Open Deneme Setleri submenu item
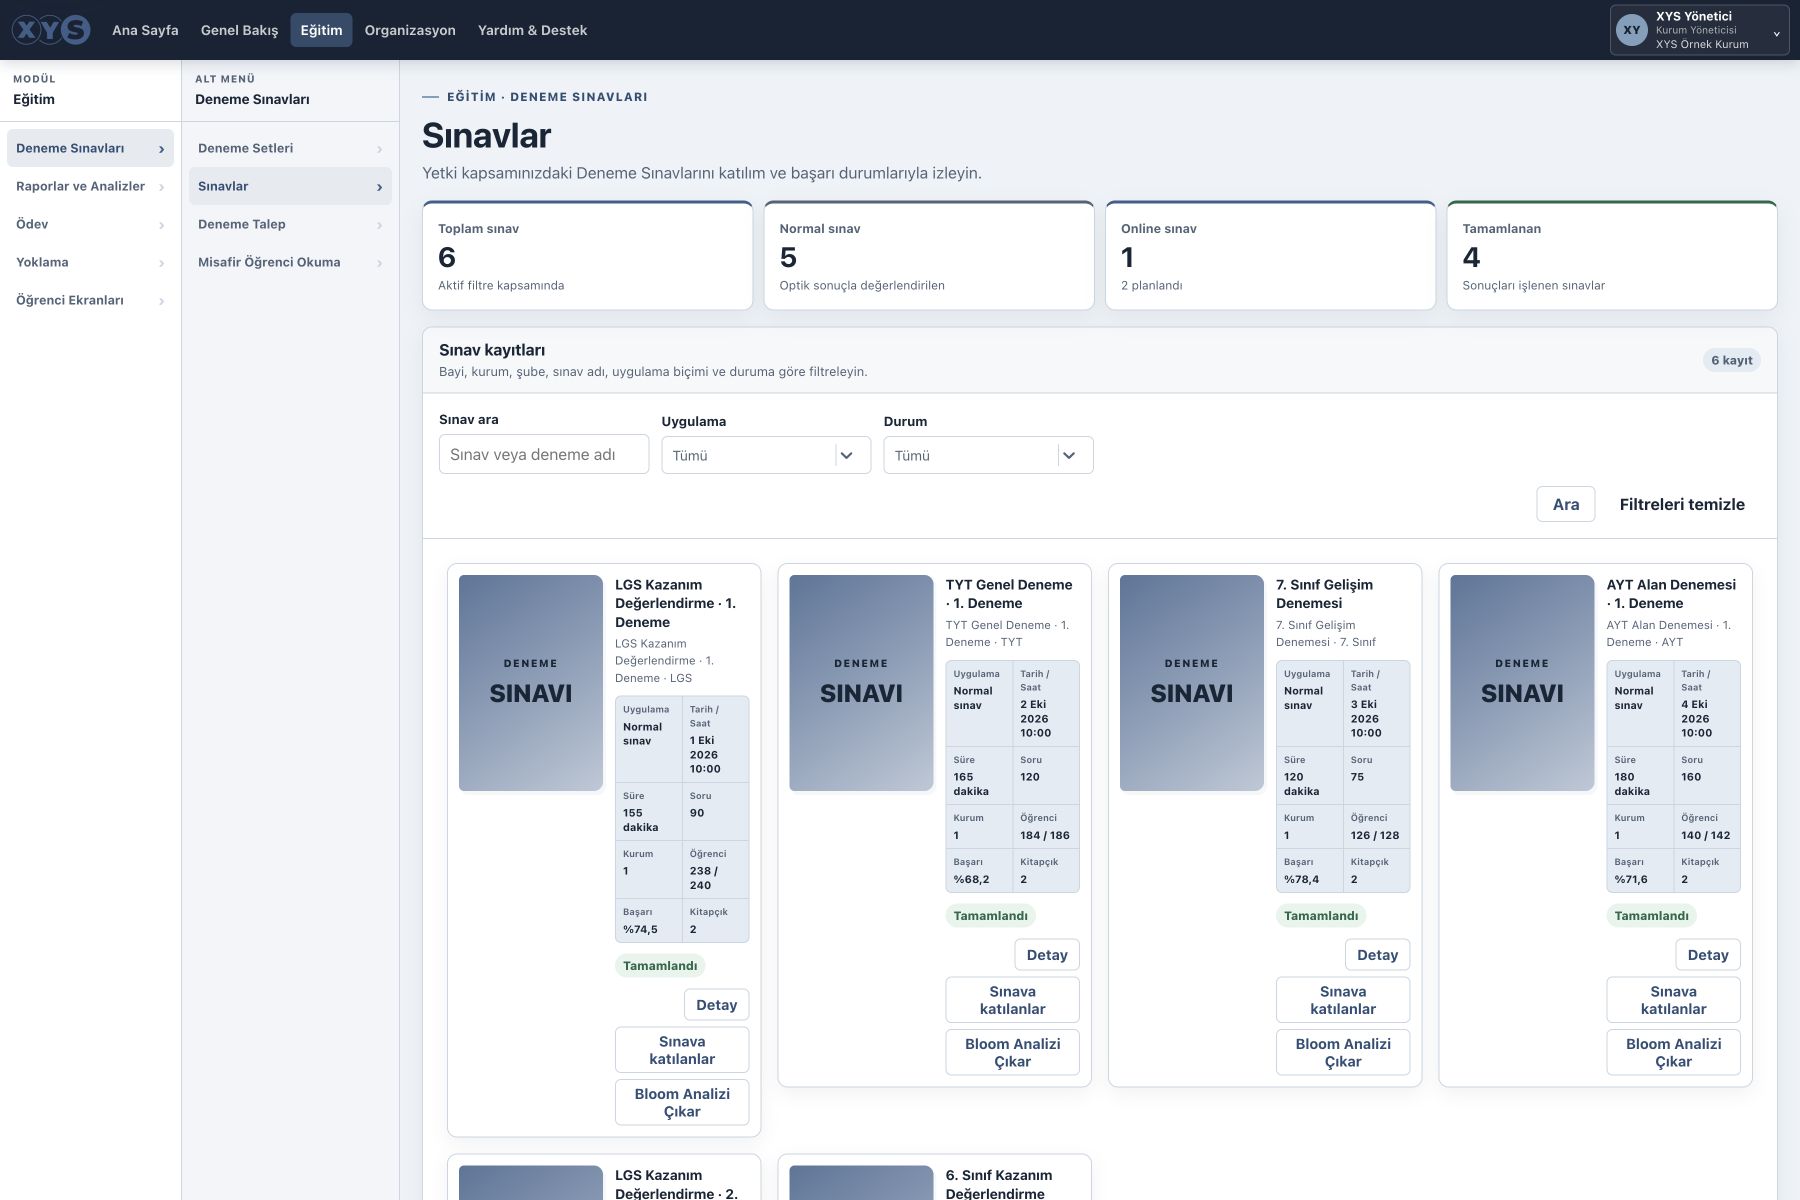The image size is (1800, 1200). (290, 148)
